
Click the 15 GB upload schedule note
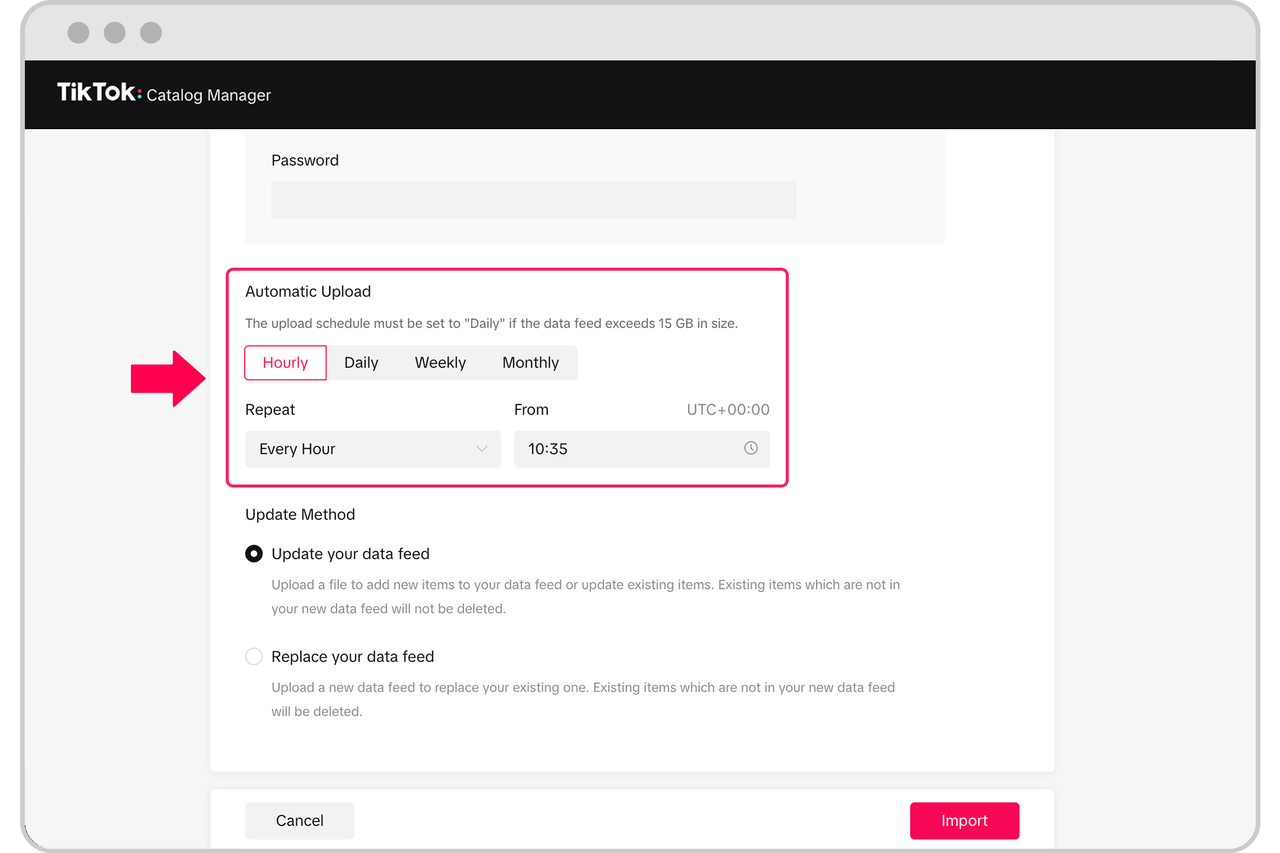coord(491,324)
